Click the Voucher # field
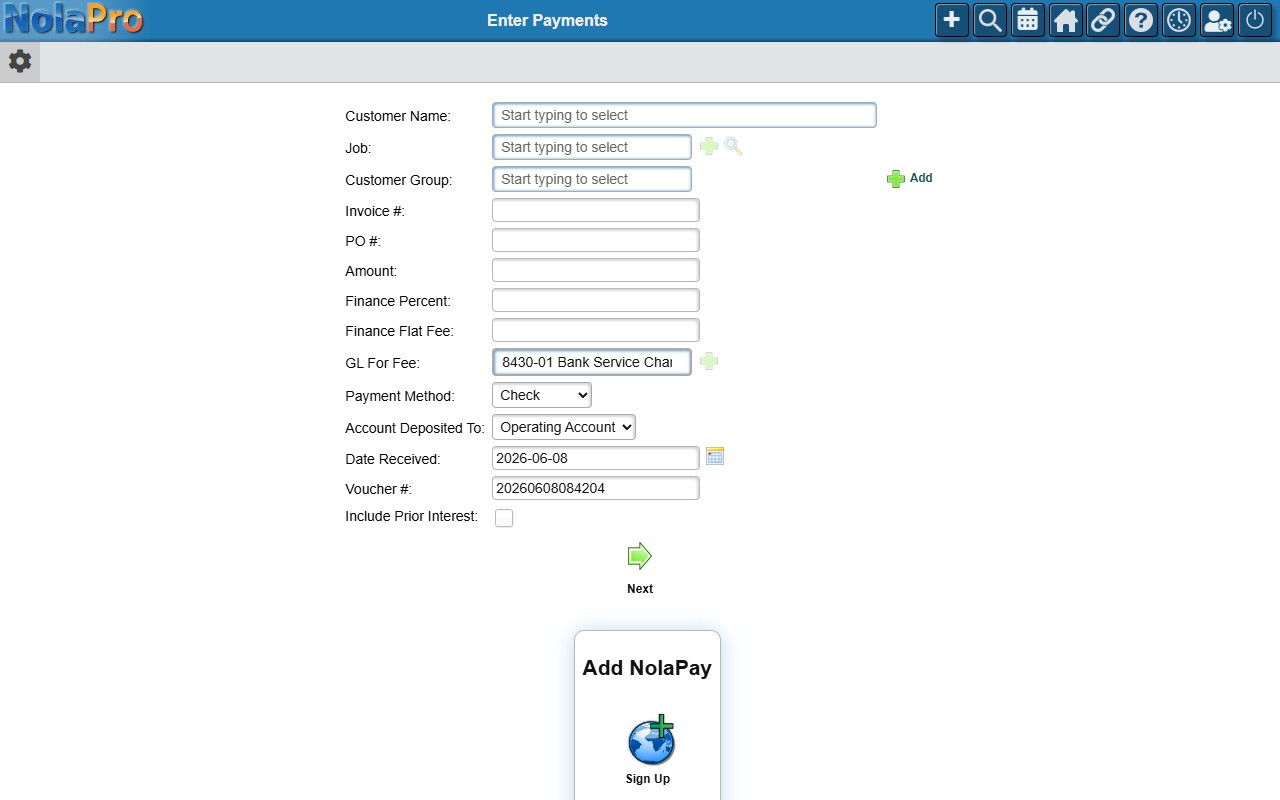This screenshot has width=1280, height=800. 596,488
